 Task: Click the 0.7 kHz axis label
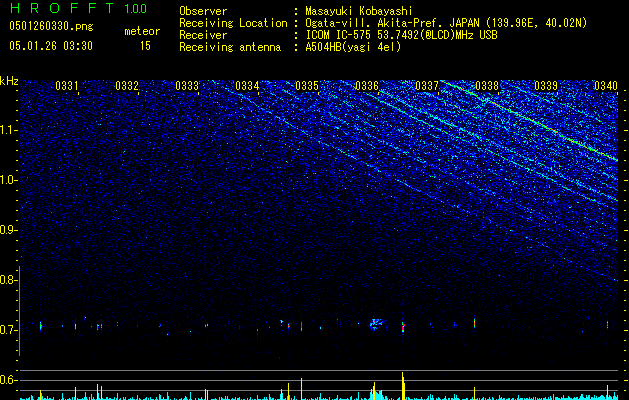point(8,330)
